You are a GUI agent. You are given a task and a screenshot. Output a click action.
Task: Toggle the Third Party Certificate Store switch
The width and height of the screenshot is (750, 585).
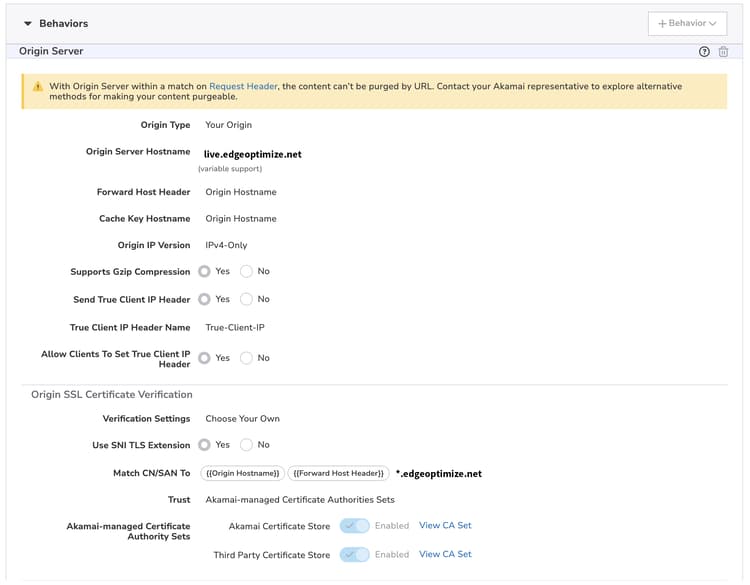coord(354,555)
